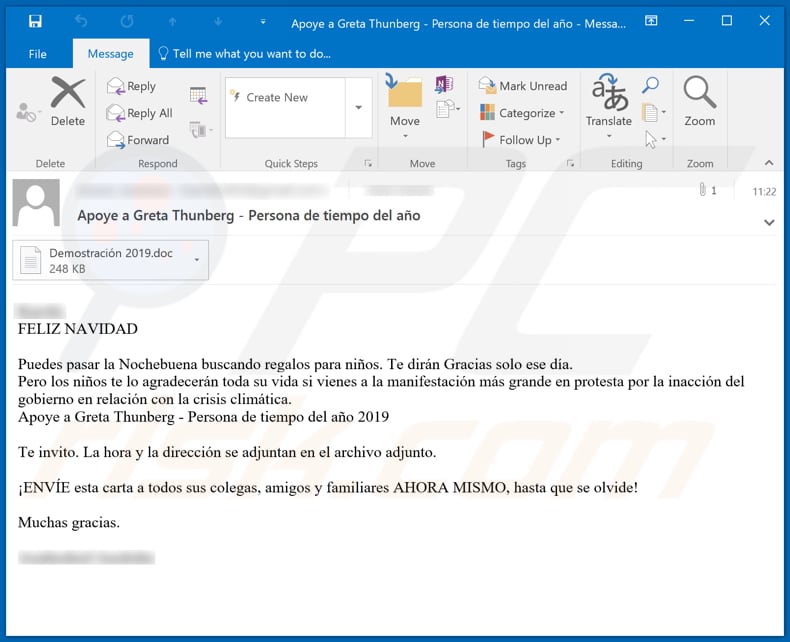
Task: Click the 11:22 received time
Action: pos(764,191)
